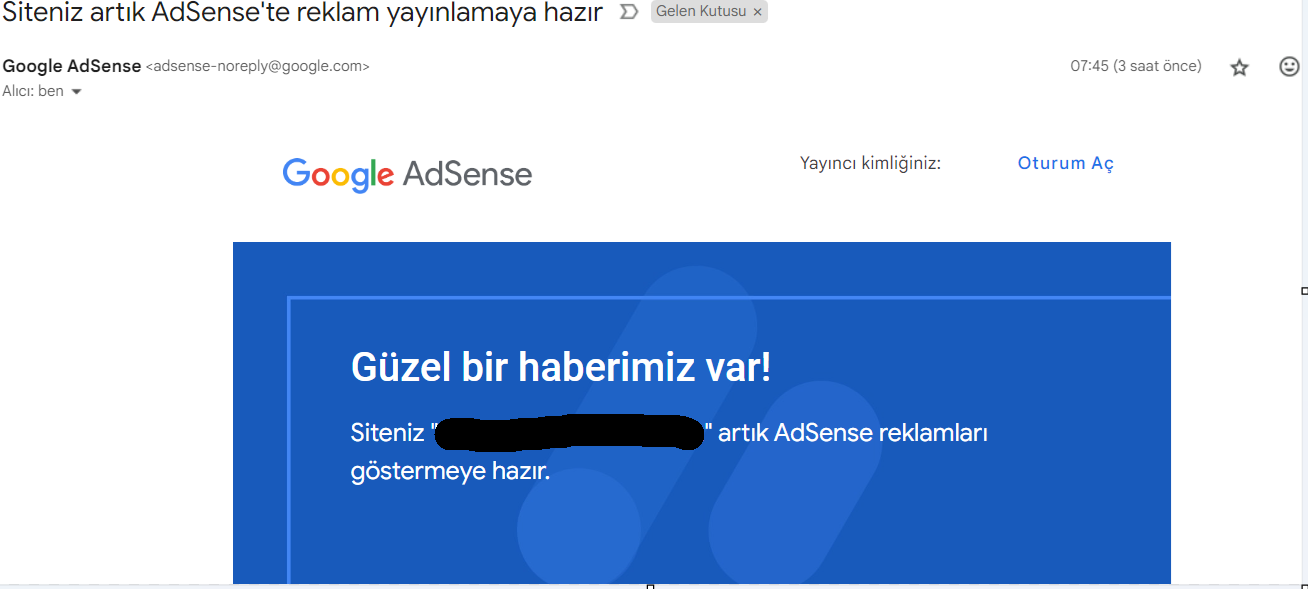Click the email subject line
This screenshot has height=589, width=1308.
[x=303, y=13]
